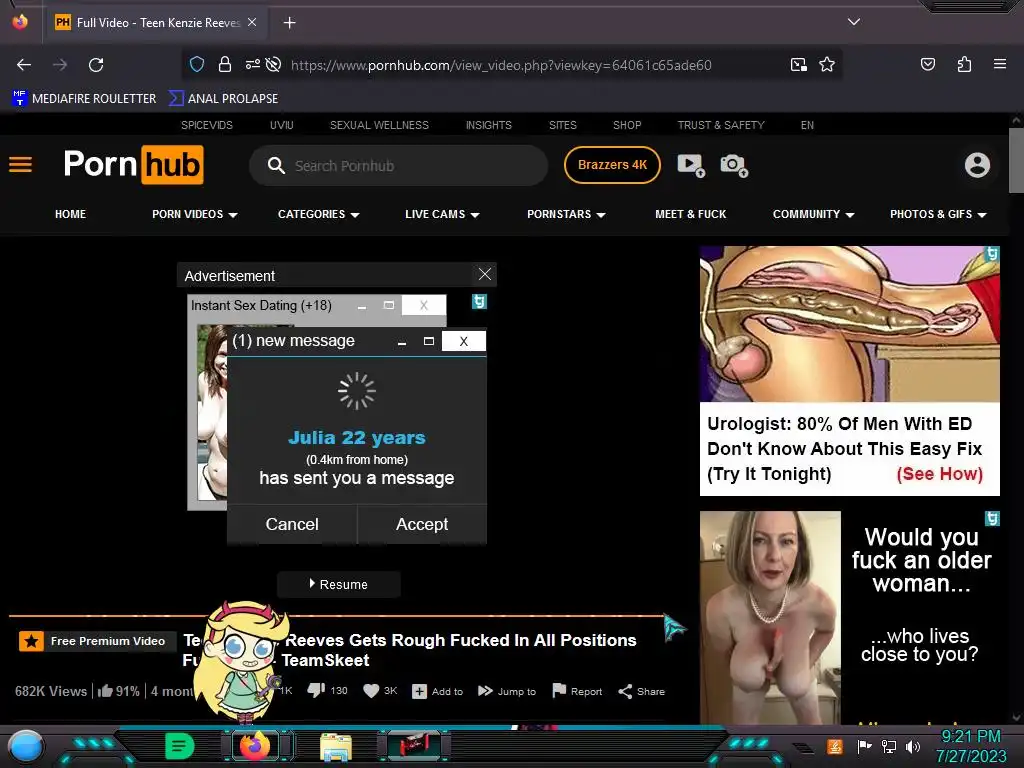Image resolution: width=1024 pixels, height=768 pixels.
Task: Open Firefox from the taskbar
Action: tap(255, 746)
